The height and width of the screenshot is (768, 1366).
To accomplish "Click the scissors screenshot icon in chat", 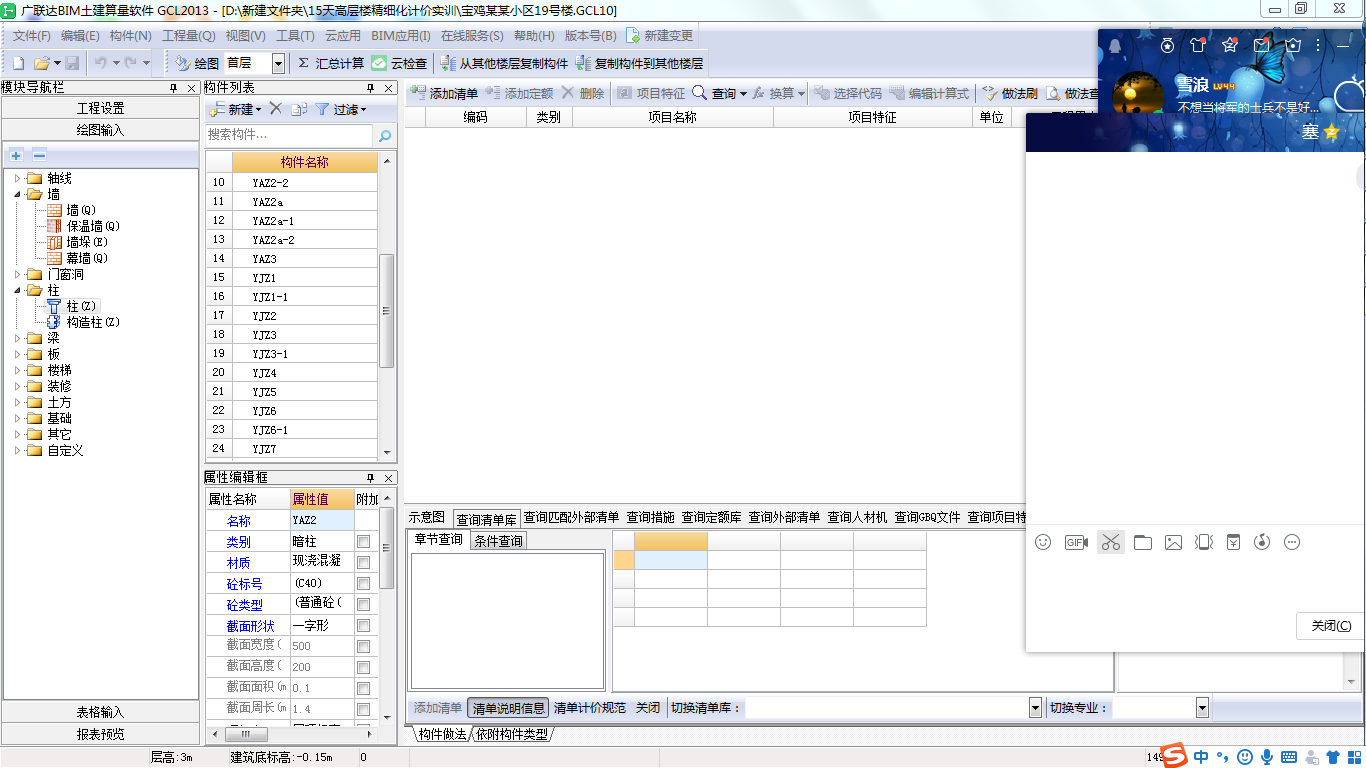I will [1110, 542].
